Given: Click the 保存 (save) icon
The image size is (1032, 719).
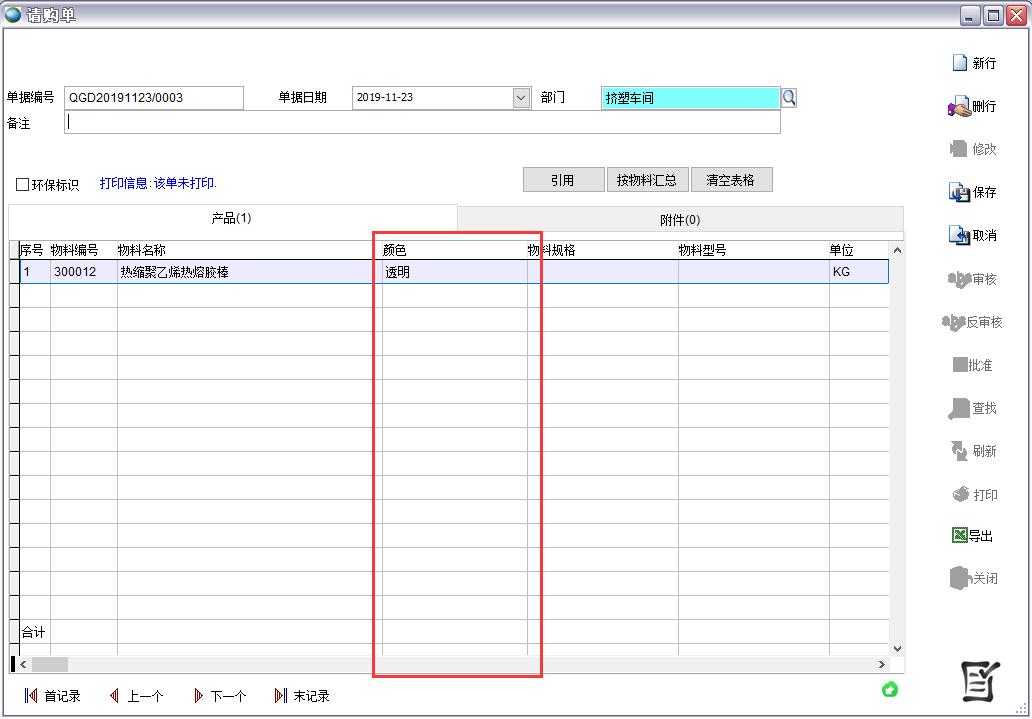Looking at the screenshot, I should (959, 192).
